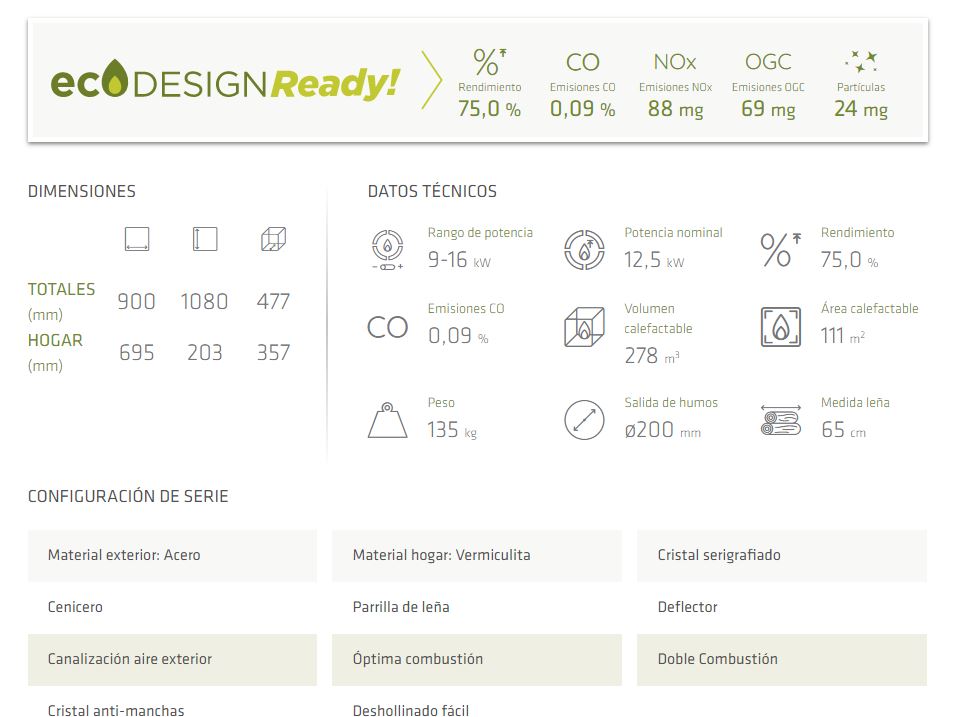Select the CONFIGURACIÓN DE SERIE heading

128,496
